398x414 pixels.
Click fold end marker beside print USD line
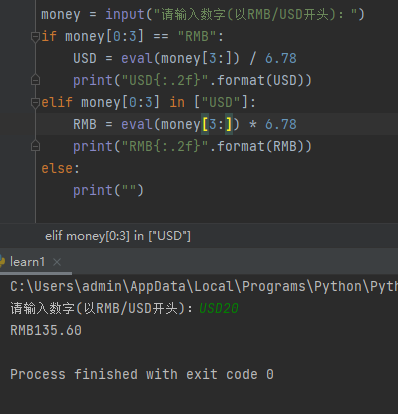pyautogui.click(x=35, y=80)
